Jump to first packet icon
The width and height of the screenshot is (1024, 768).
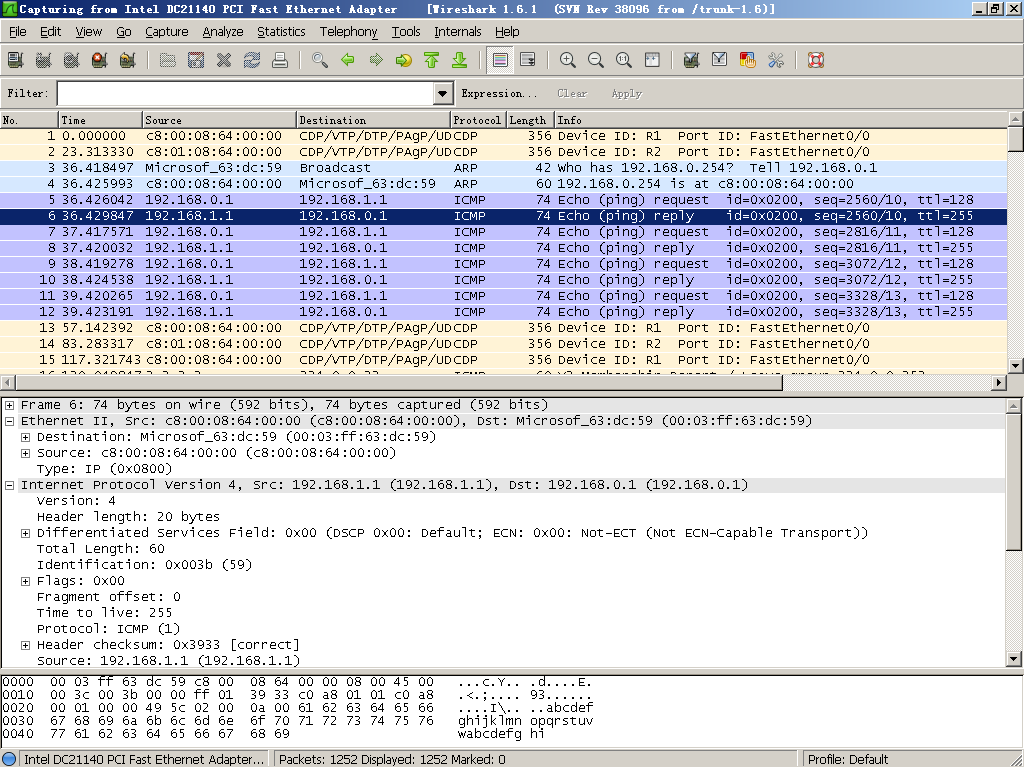(x=432, y=60)
